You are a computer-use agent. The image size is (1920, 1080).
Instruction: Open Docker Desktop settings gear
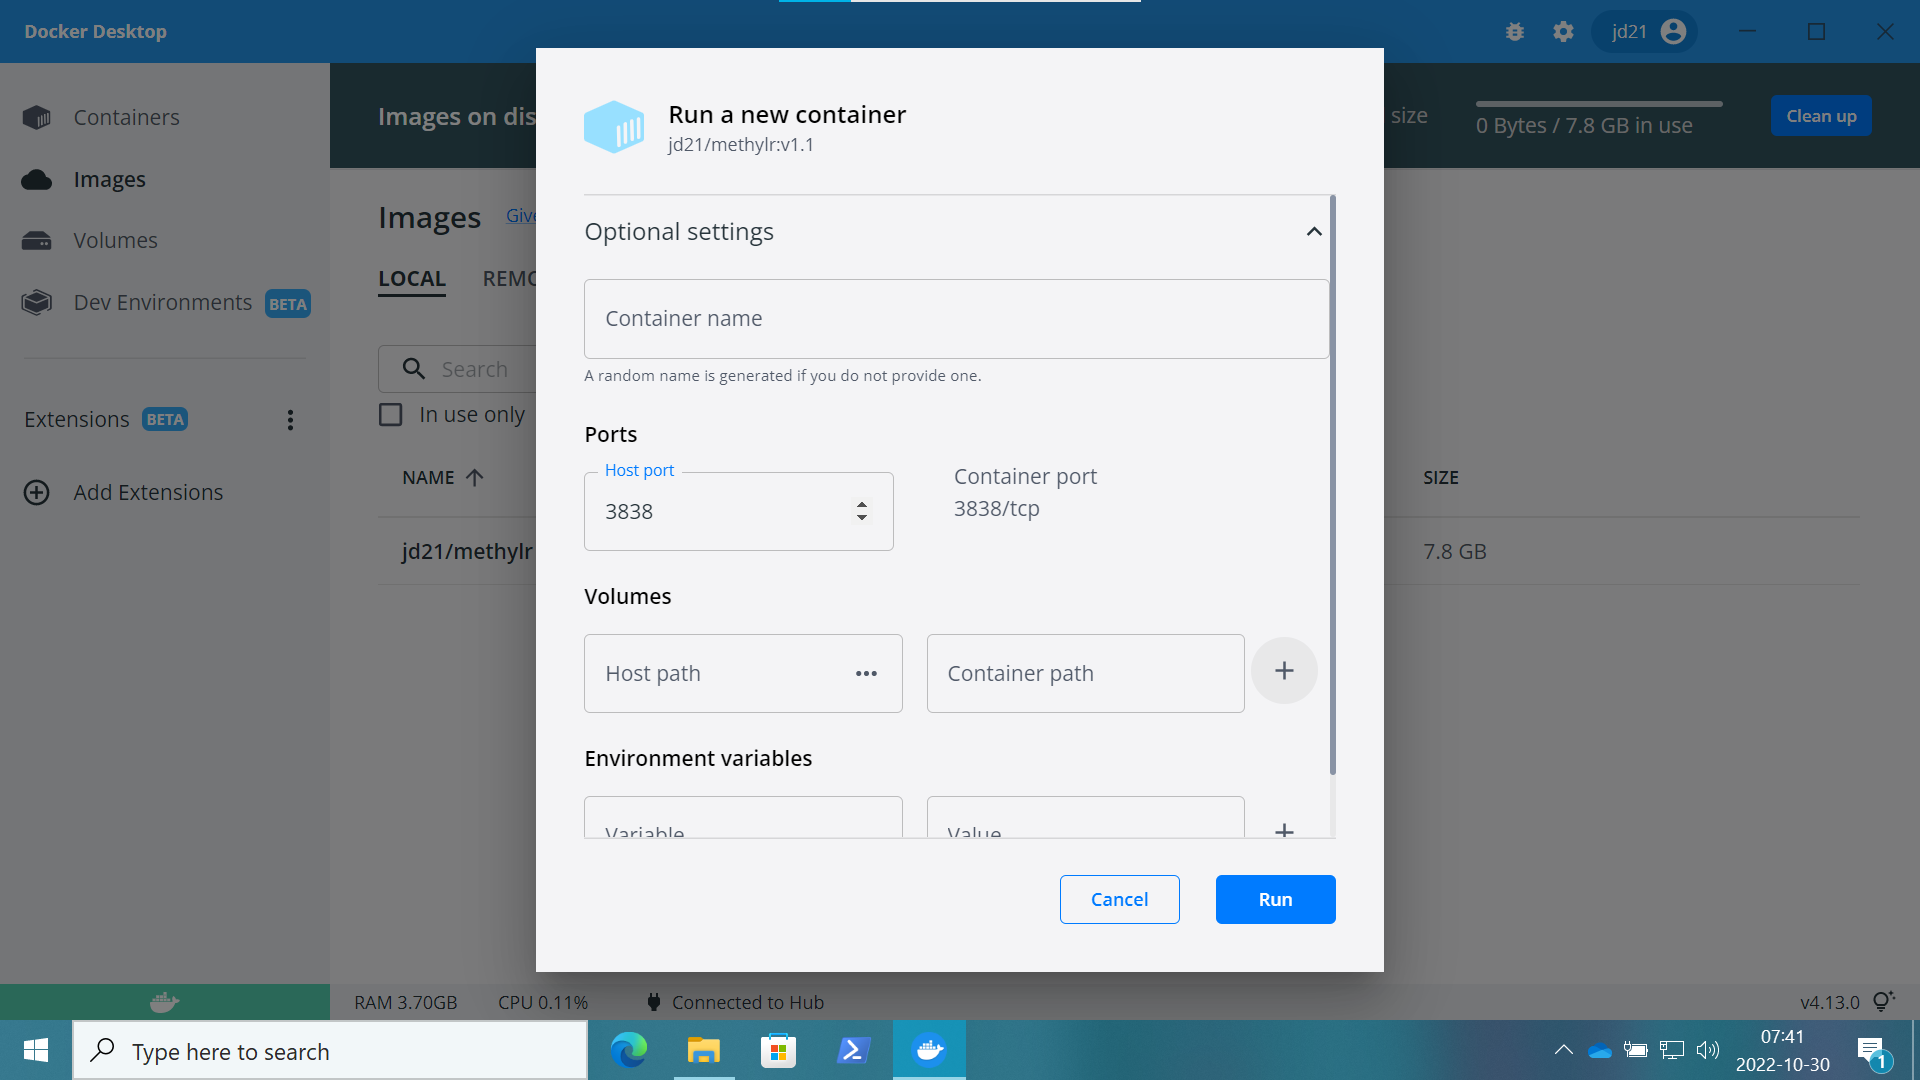tap(1563, 32)
